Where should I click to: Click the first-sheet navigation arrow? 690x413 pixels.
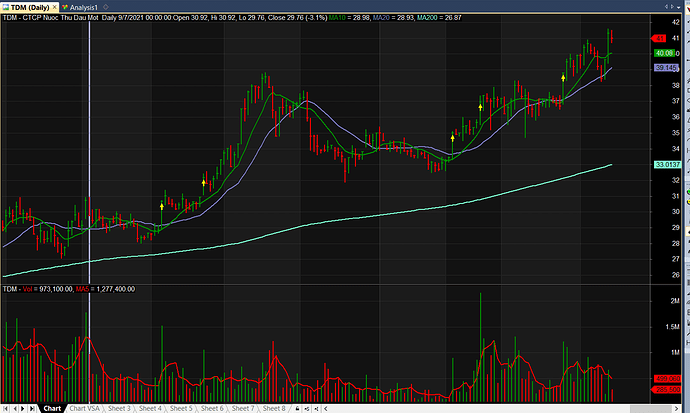[5, 408]
